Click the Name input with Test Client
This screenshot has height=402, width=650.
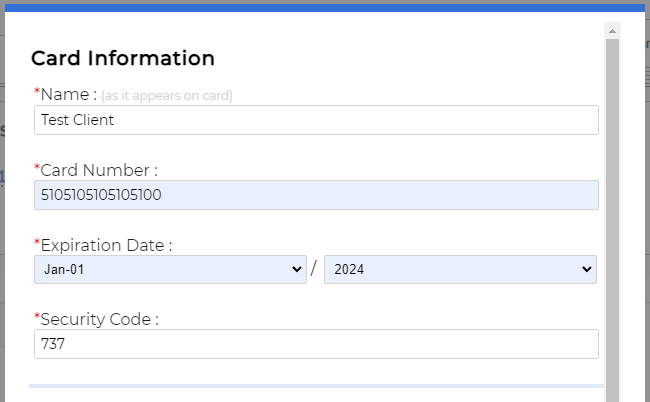click(x=316, y=120)
